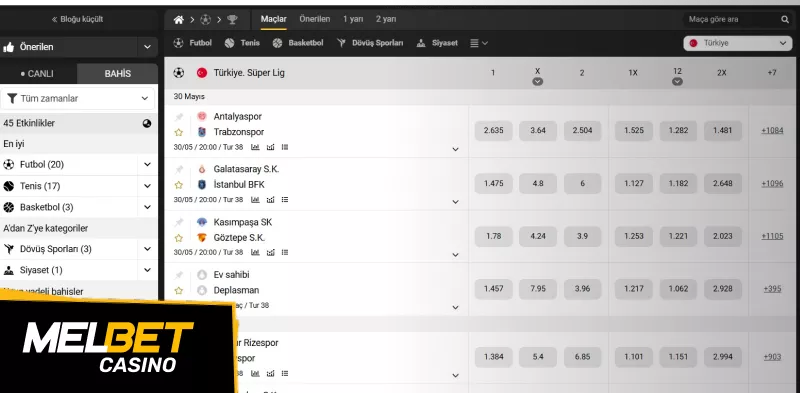Toggle the X column header dropdown

tap(537, 82)
